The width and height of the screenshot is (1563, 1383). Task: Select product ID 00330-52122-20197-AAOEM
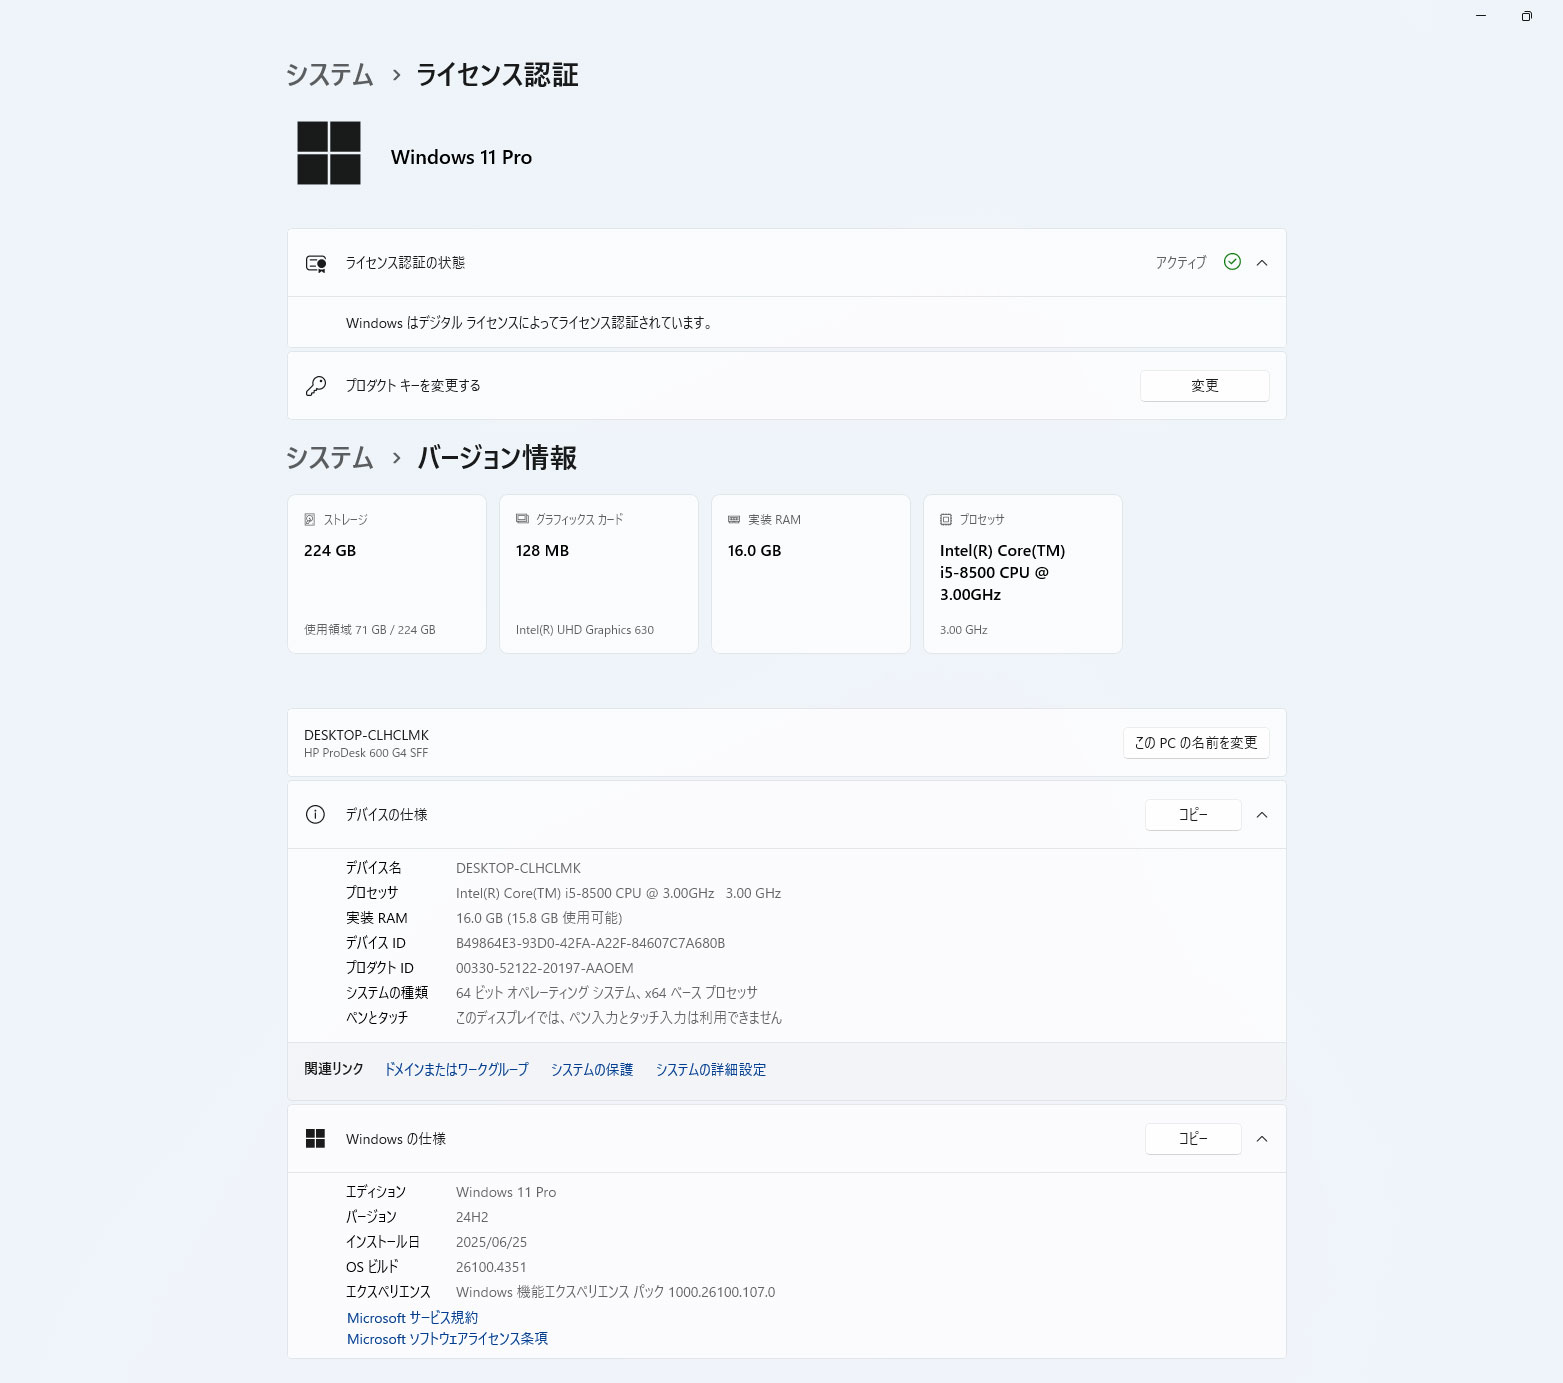(545, 968)
